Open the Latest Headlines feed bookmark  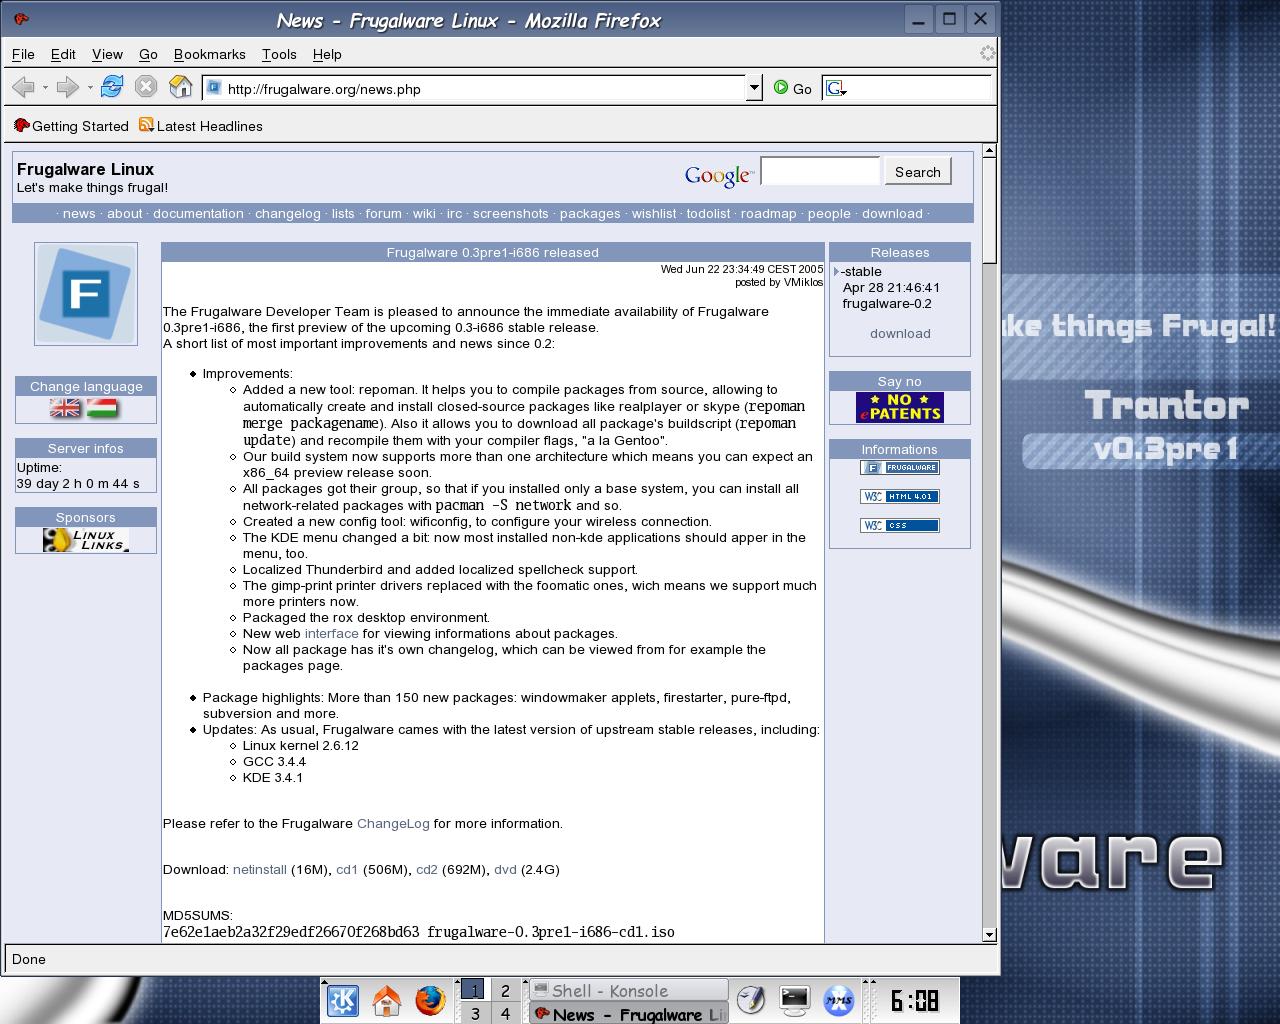coord(200,126)
